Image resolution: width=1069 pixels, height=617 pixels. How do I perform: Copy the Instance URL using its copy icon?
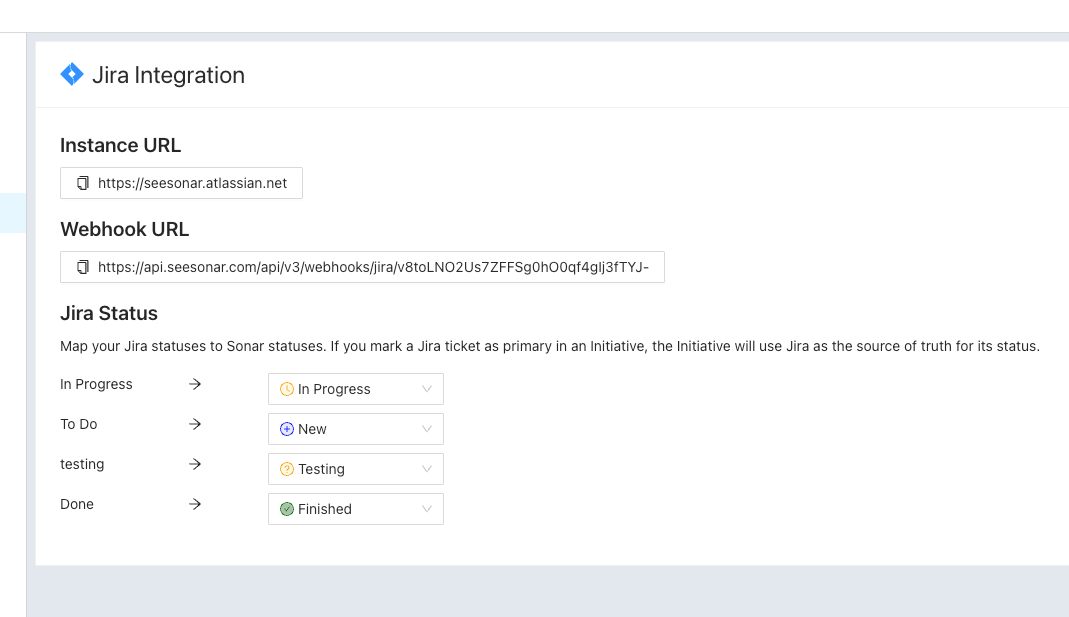point(82,183)
